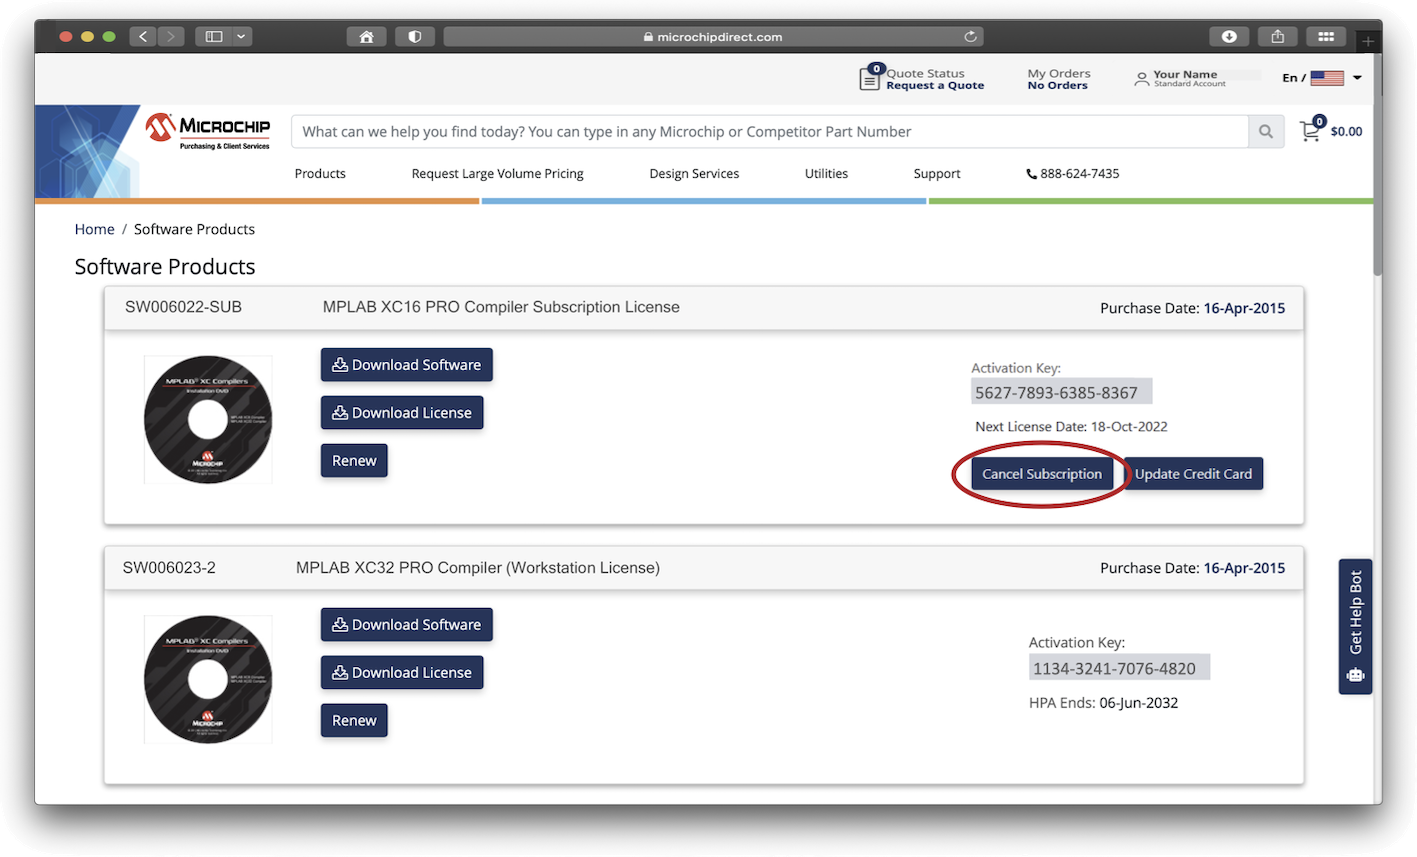Click the SW006023-2 part number
Screen dimensions: 1417x857
[169, 568]
